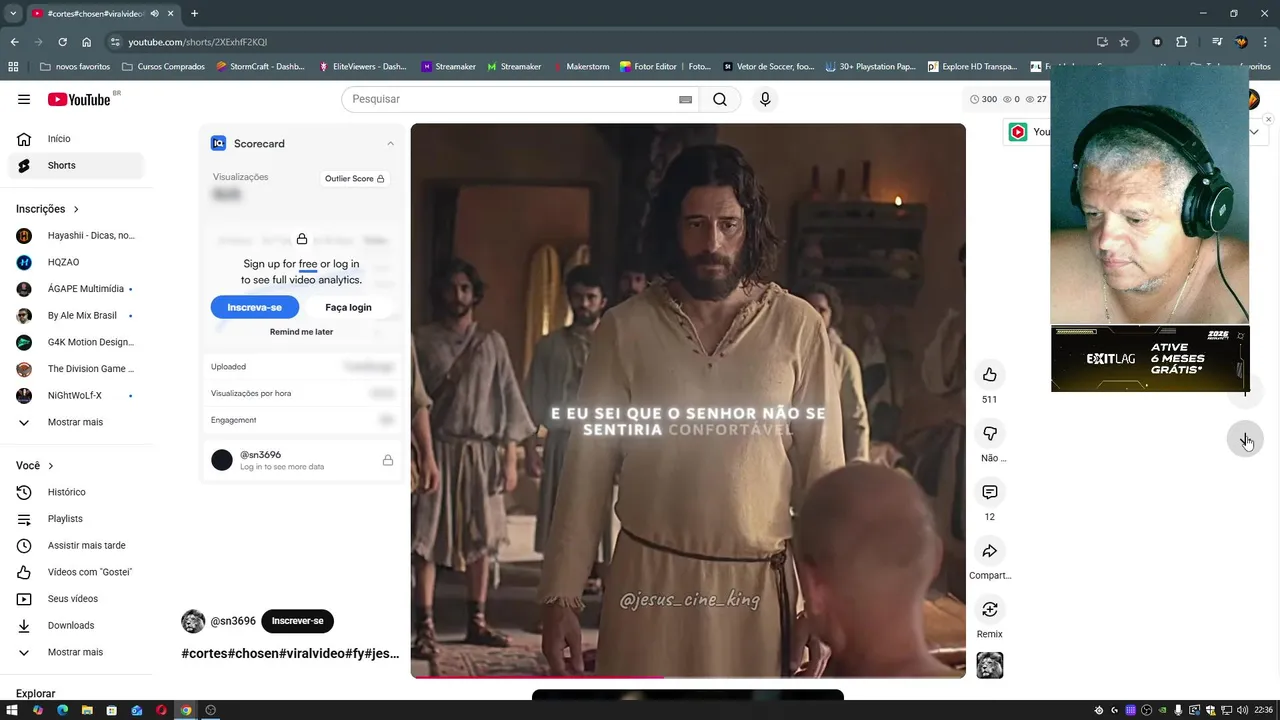Open File Explorer from taskbar
The image size is (1280, 720).
87,710
